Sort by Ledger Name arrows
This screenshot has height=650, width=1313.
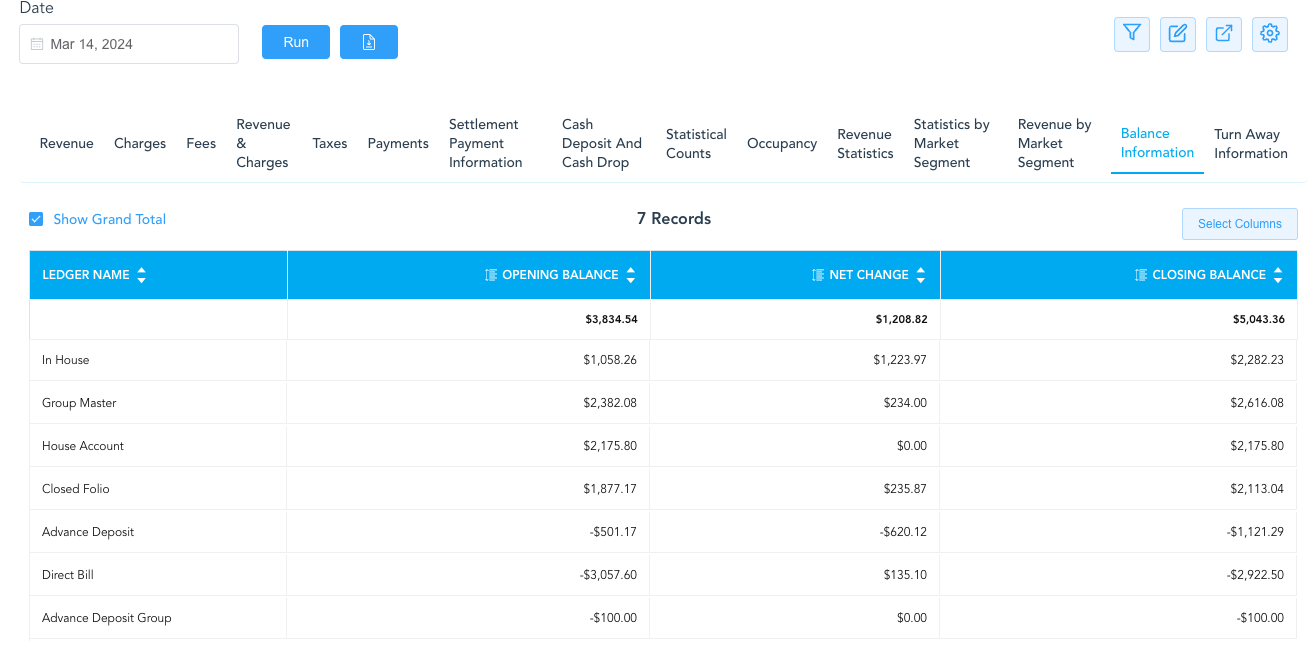(141, 275)
